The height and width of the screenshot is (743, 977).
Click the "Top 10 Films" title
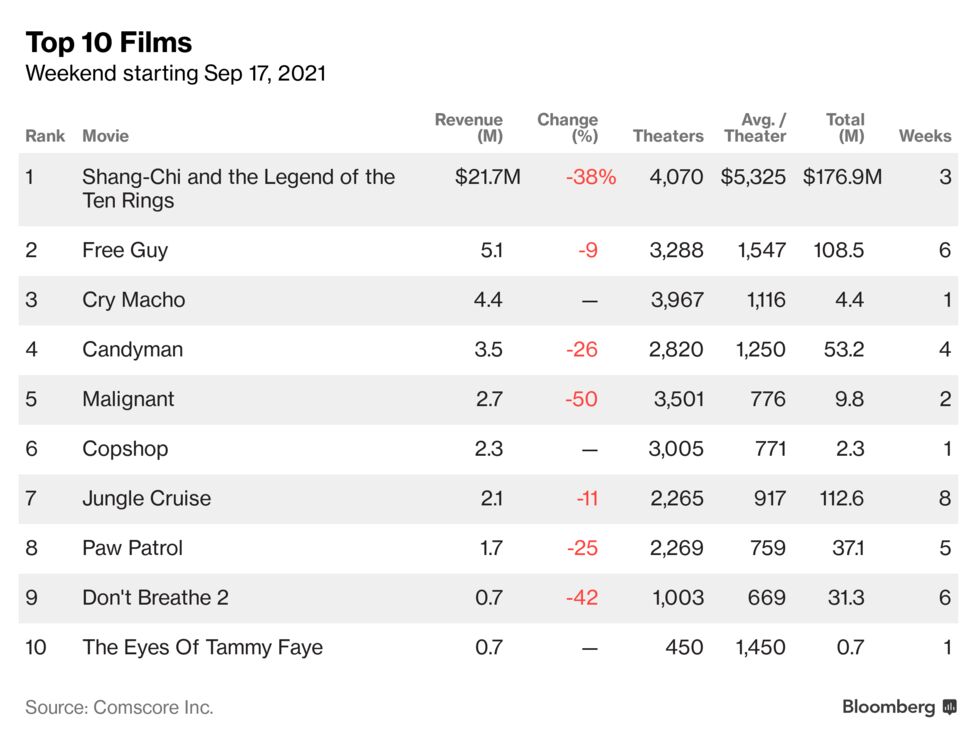click(x=109, y=42)
